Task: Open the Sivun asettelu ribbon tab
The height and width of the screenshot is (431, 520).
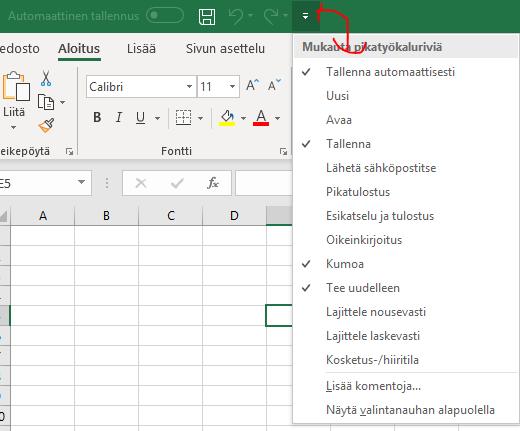Action: coord(225,49)
